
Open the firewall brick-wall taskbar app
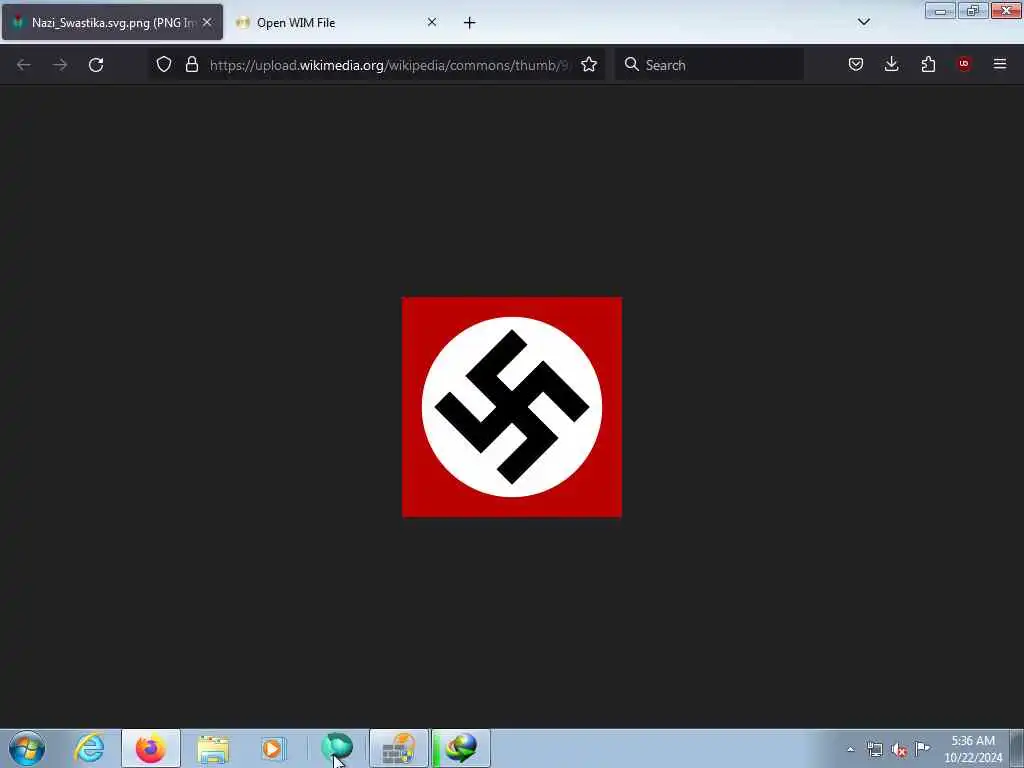399,748
